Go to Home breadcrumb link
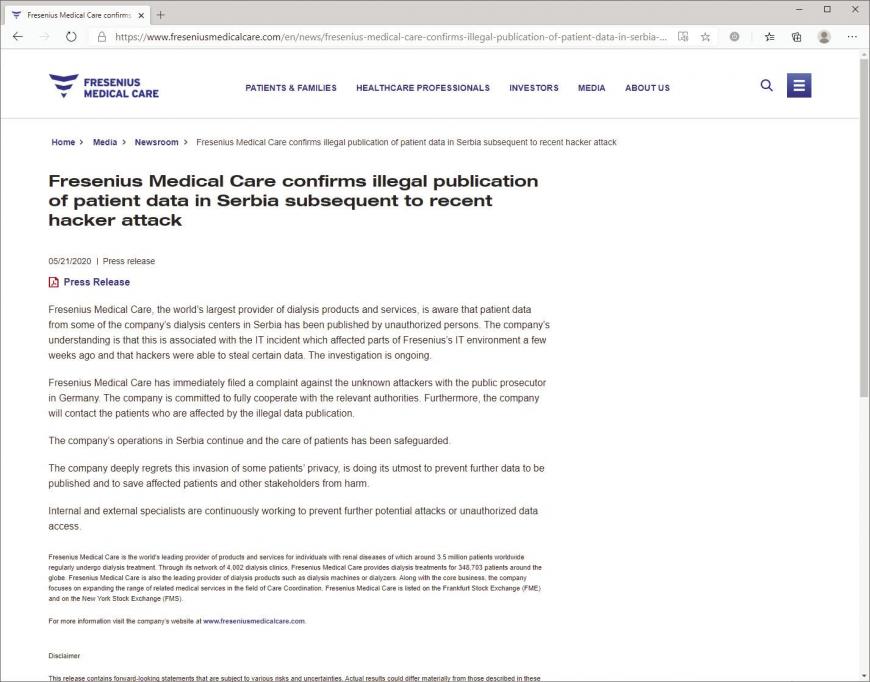Screen dimensions: 870x682 (x=63, y=142)
